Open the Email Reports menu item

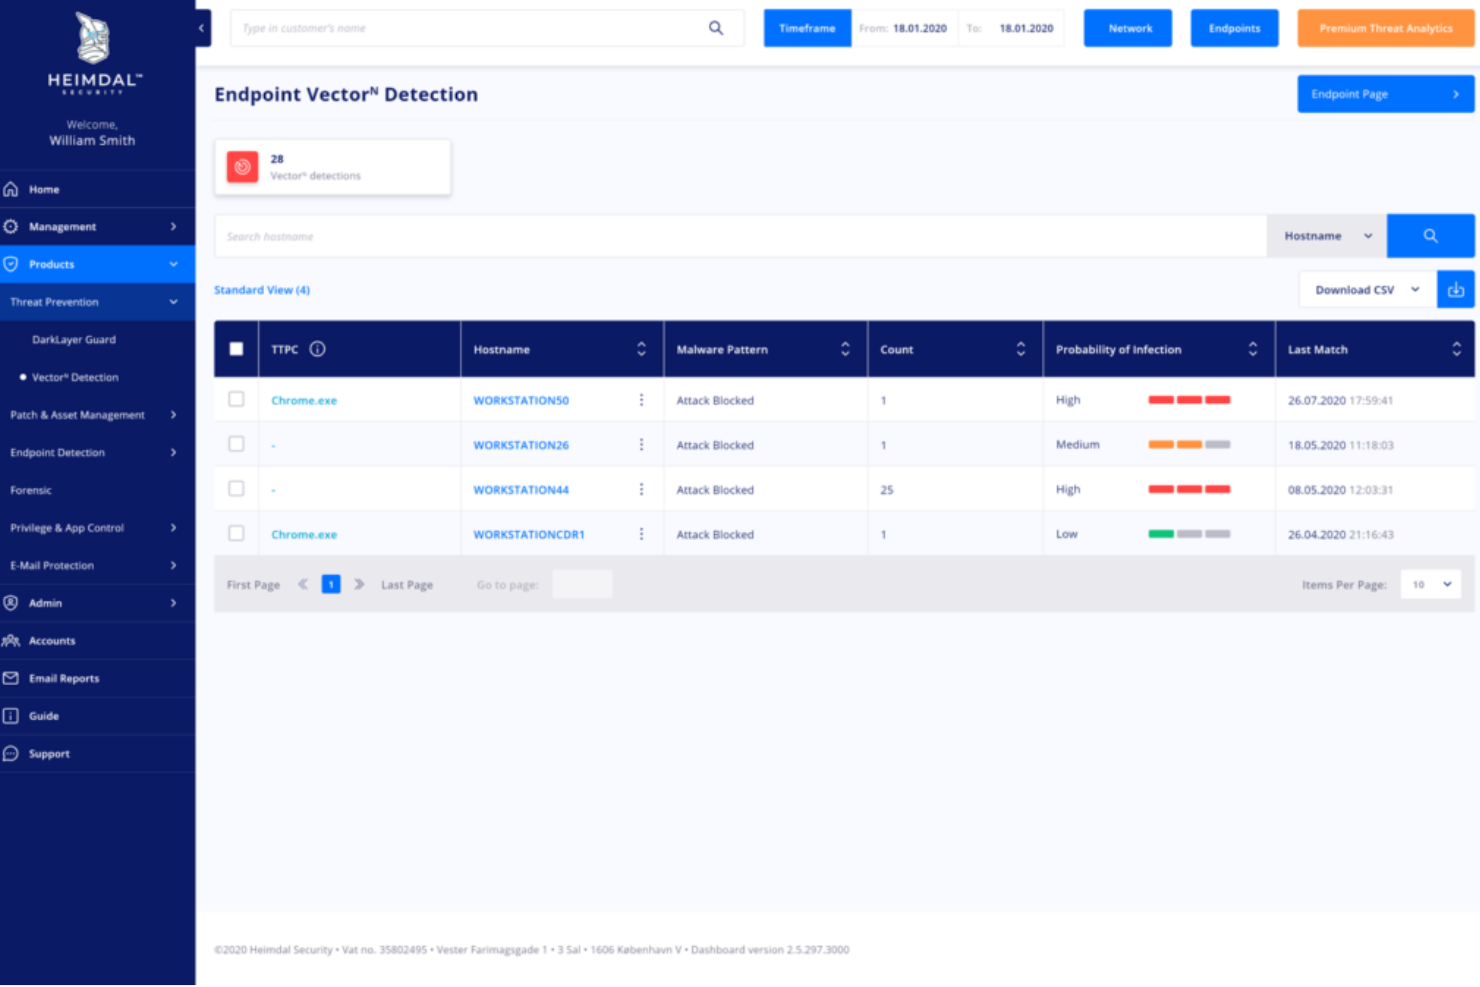click(x=64, y=678)
